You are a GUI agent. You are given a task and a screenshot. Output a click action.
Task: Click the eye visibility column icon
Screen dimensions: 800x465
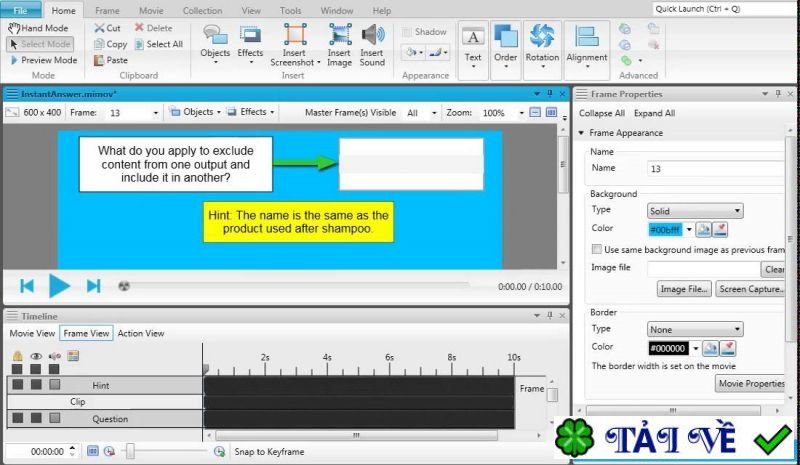point(36,356)
